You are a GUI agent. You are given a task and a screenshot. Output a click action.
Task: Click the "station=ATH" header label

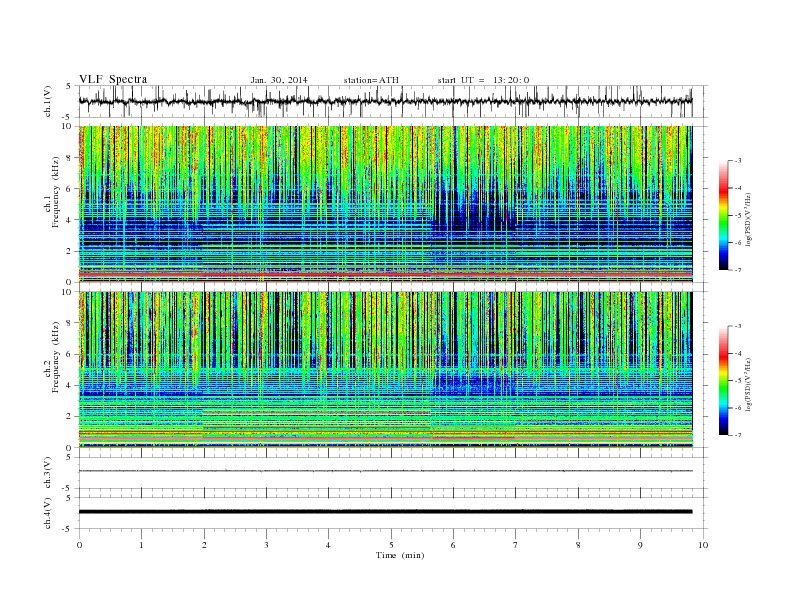tap(371, 80)
